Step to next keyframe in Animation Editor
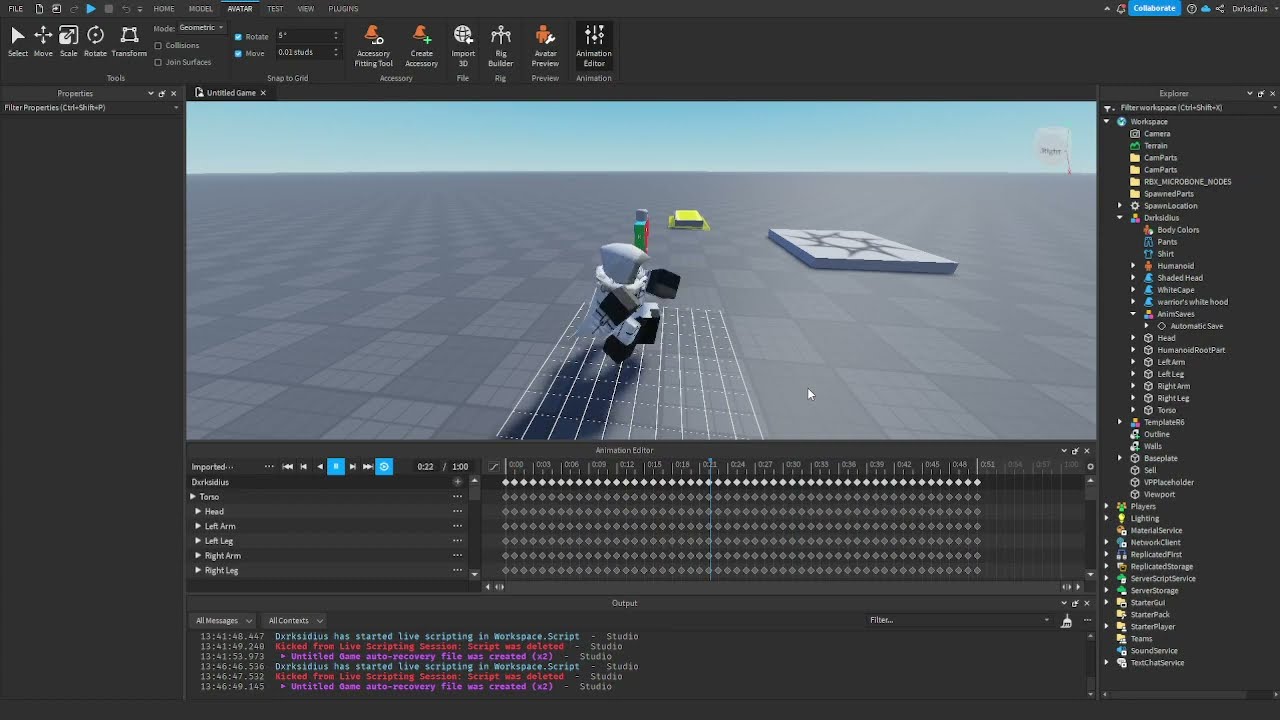Image resolution: width=1280 pixels, height=720 pixels. (352, 466)
